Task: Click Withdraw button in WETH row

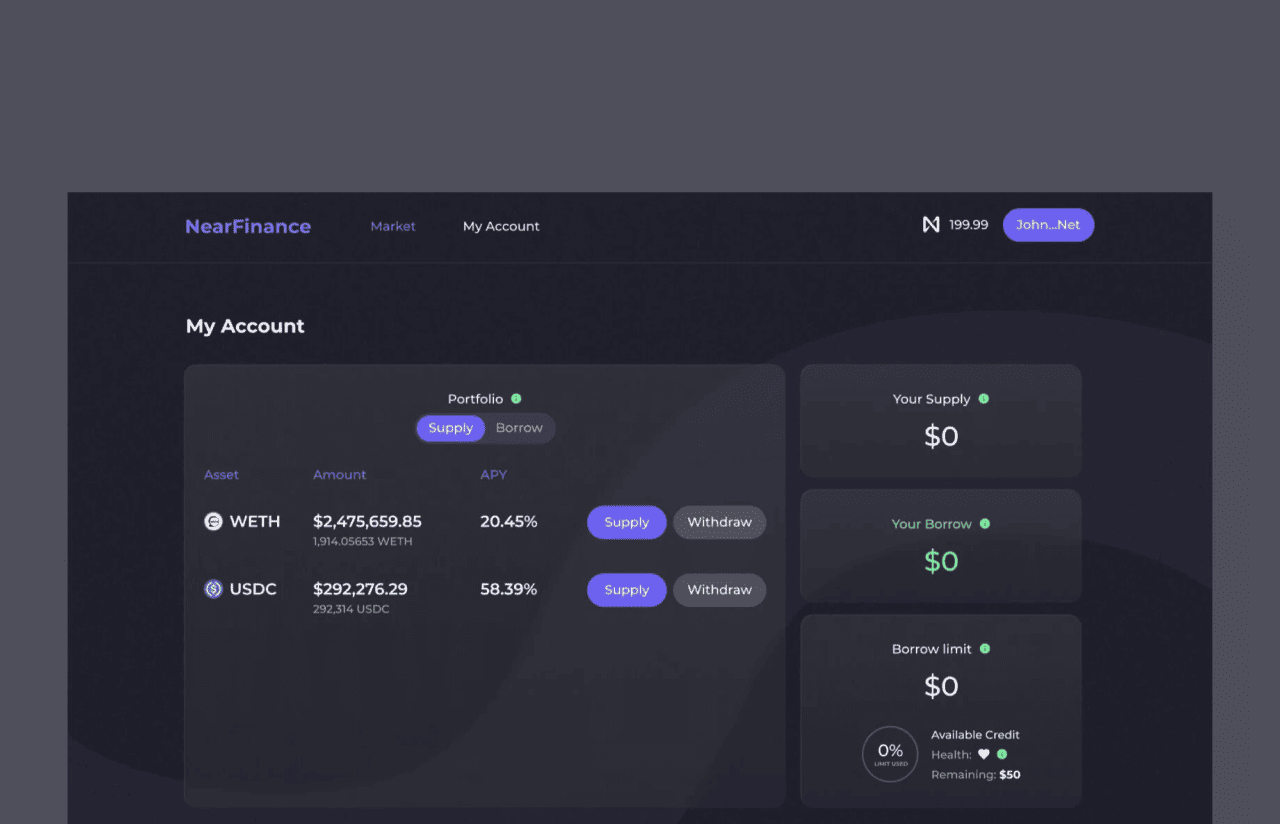Action: pyautogui.click(x=719, y=522)
